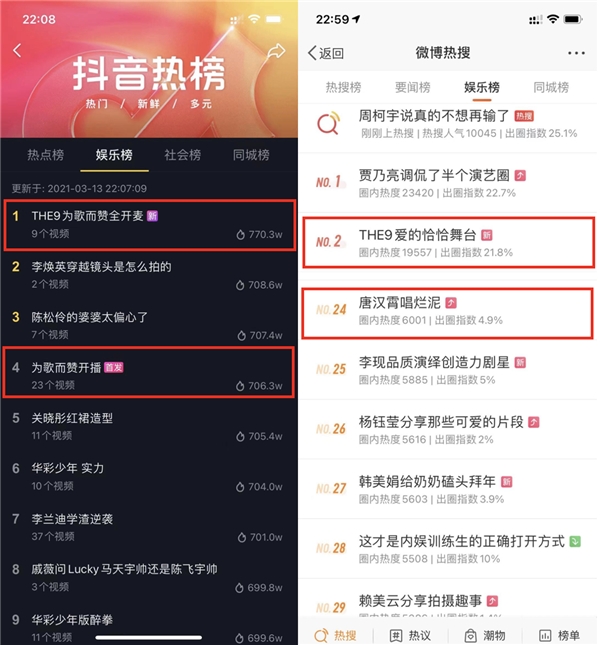
Task: Tap the 关晓彤红裙造型 list item
Action: [x=148, y=426]
